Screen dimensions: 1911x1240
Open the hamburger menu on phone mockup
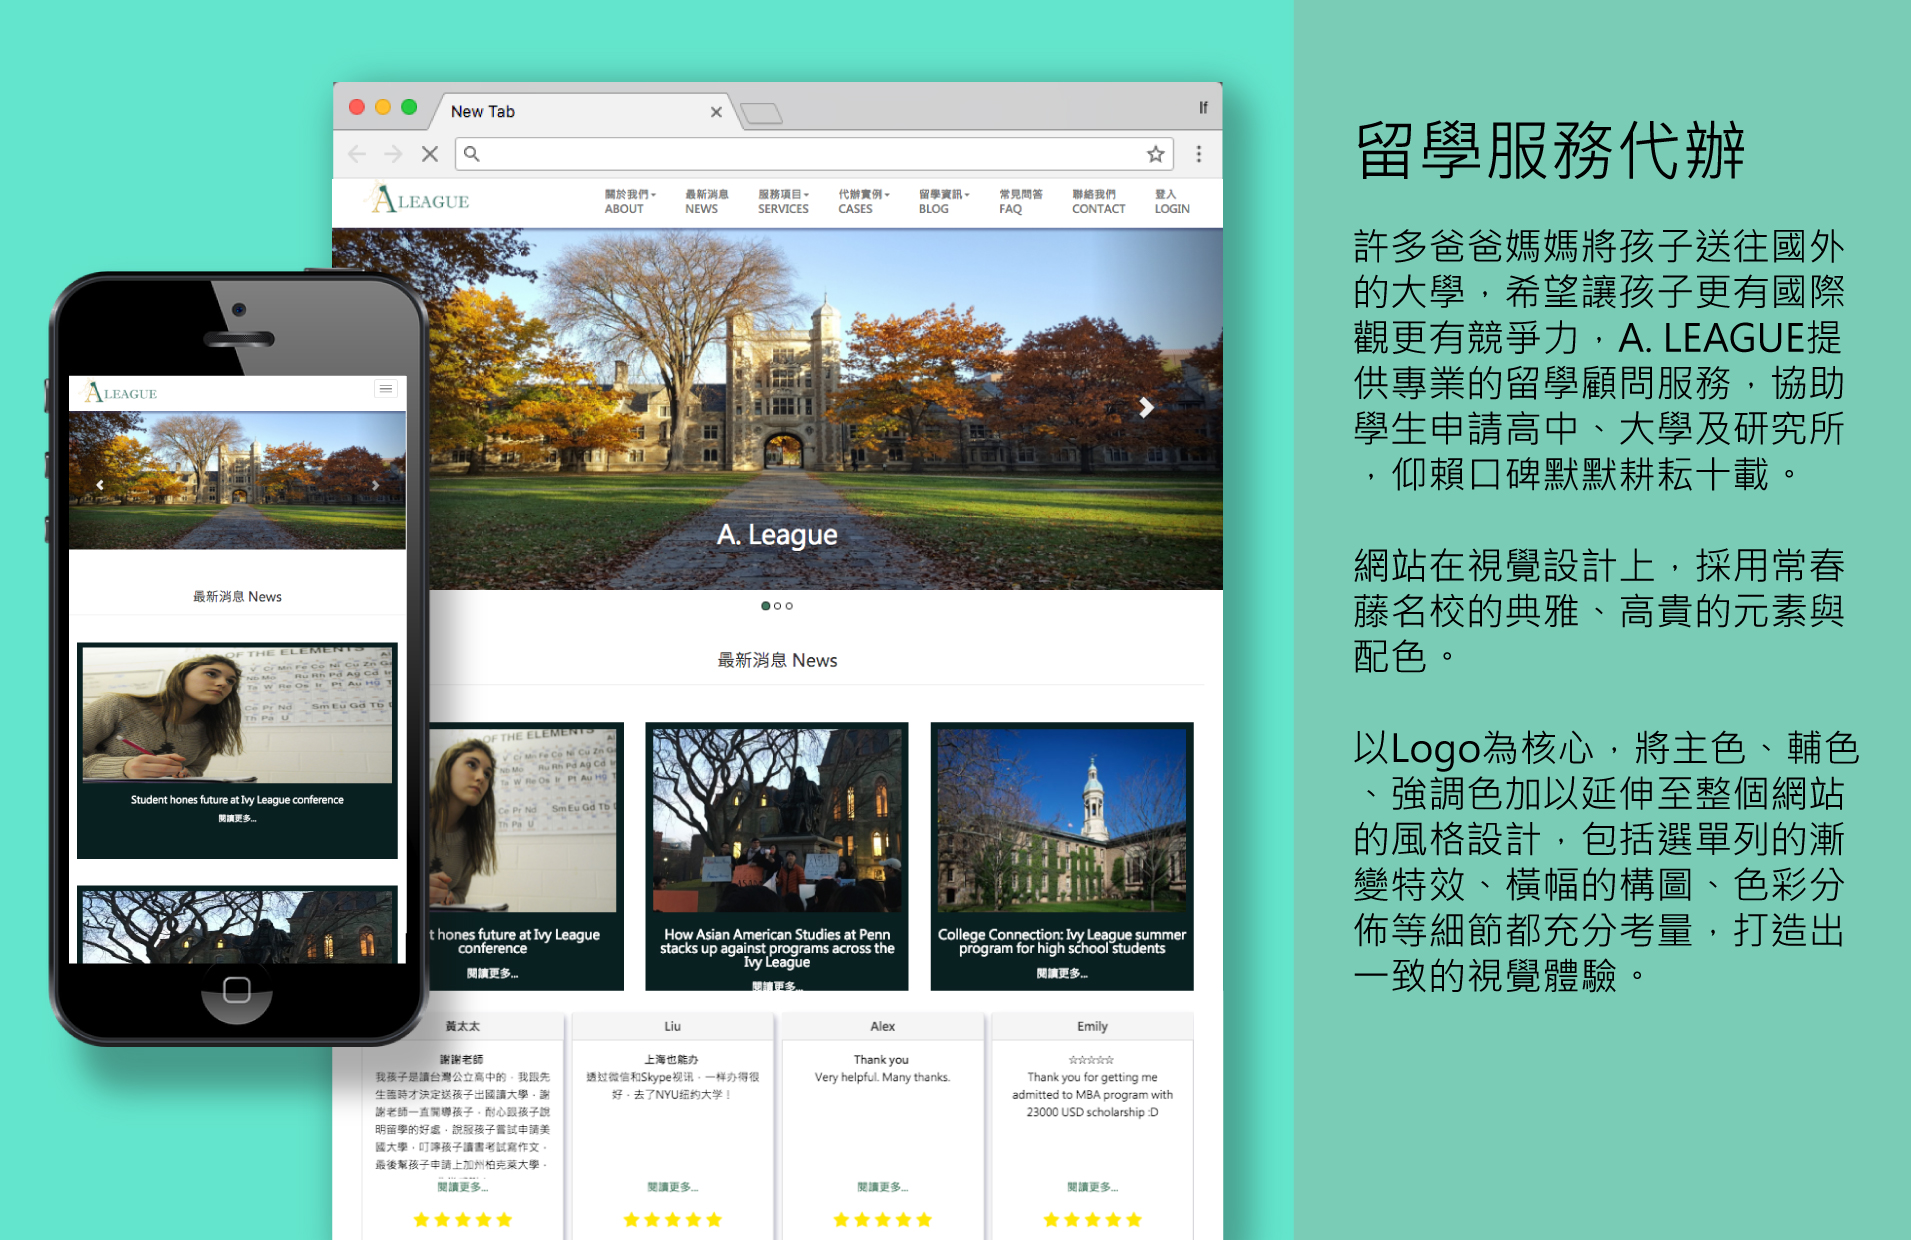pos(385,389)
